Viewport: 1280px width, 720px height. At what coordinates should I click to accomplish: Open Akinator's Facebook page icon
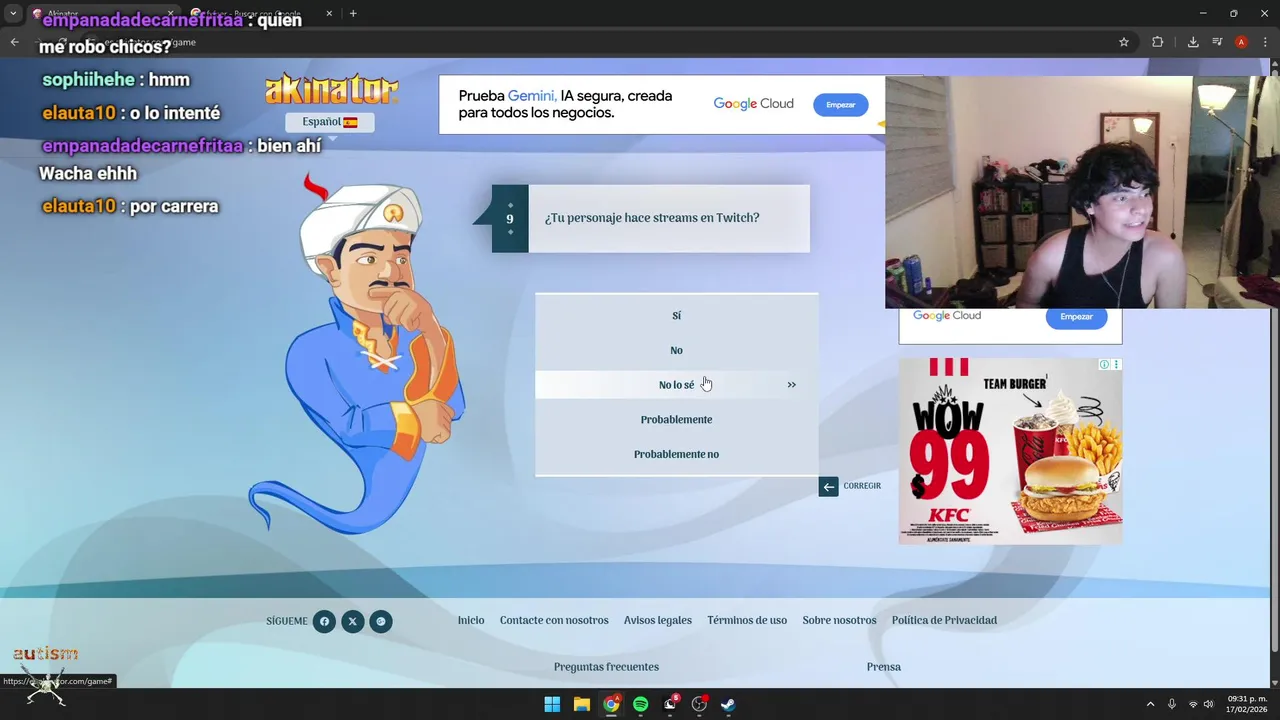tap(324, 622)
